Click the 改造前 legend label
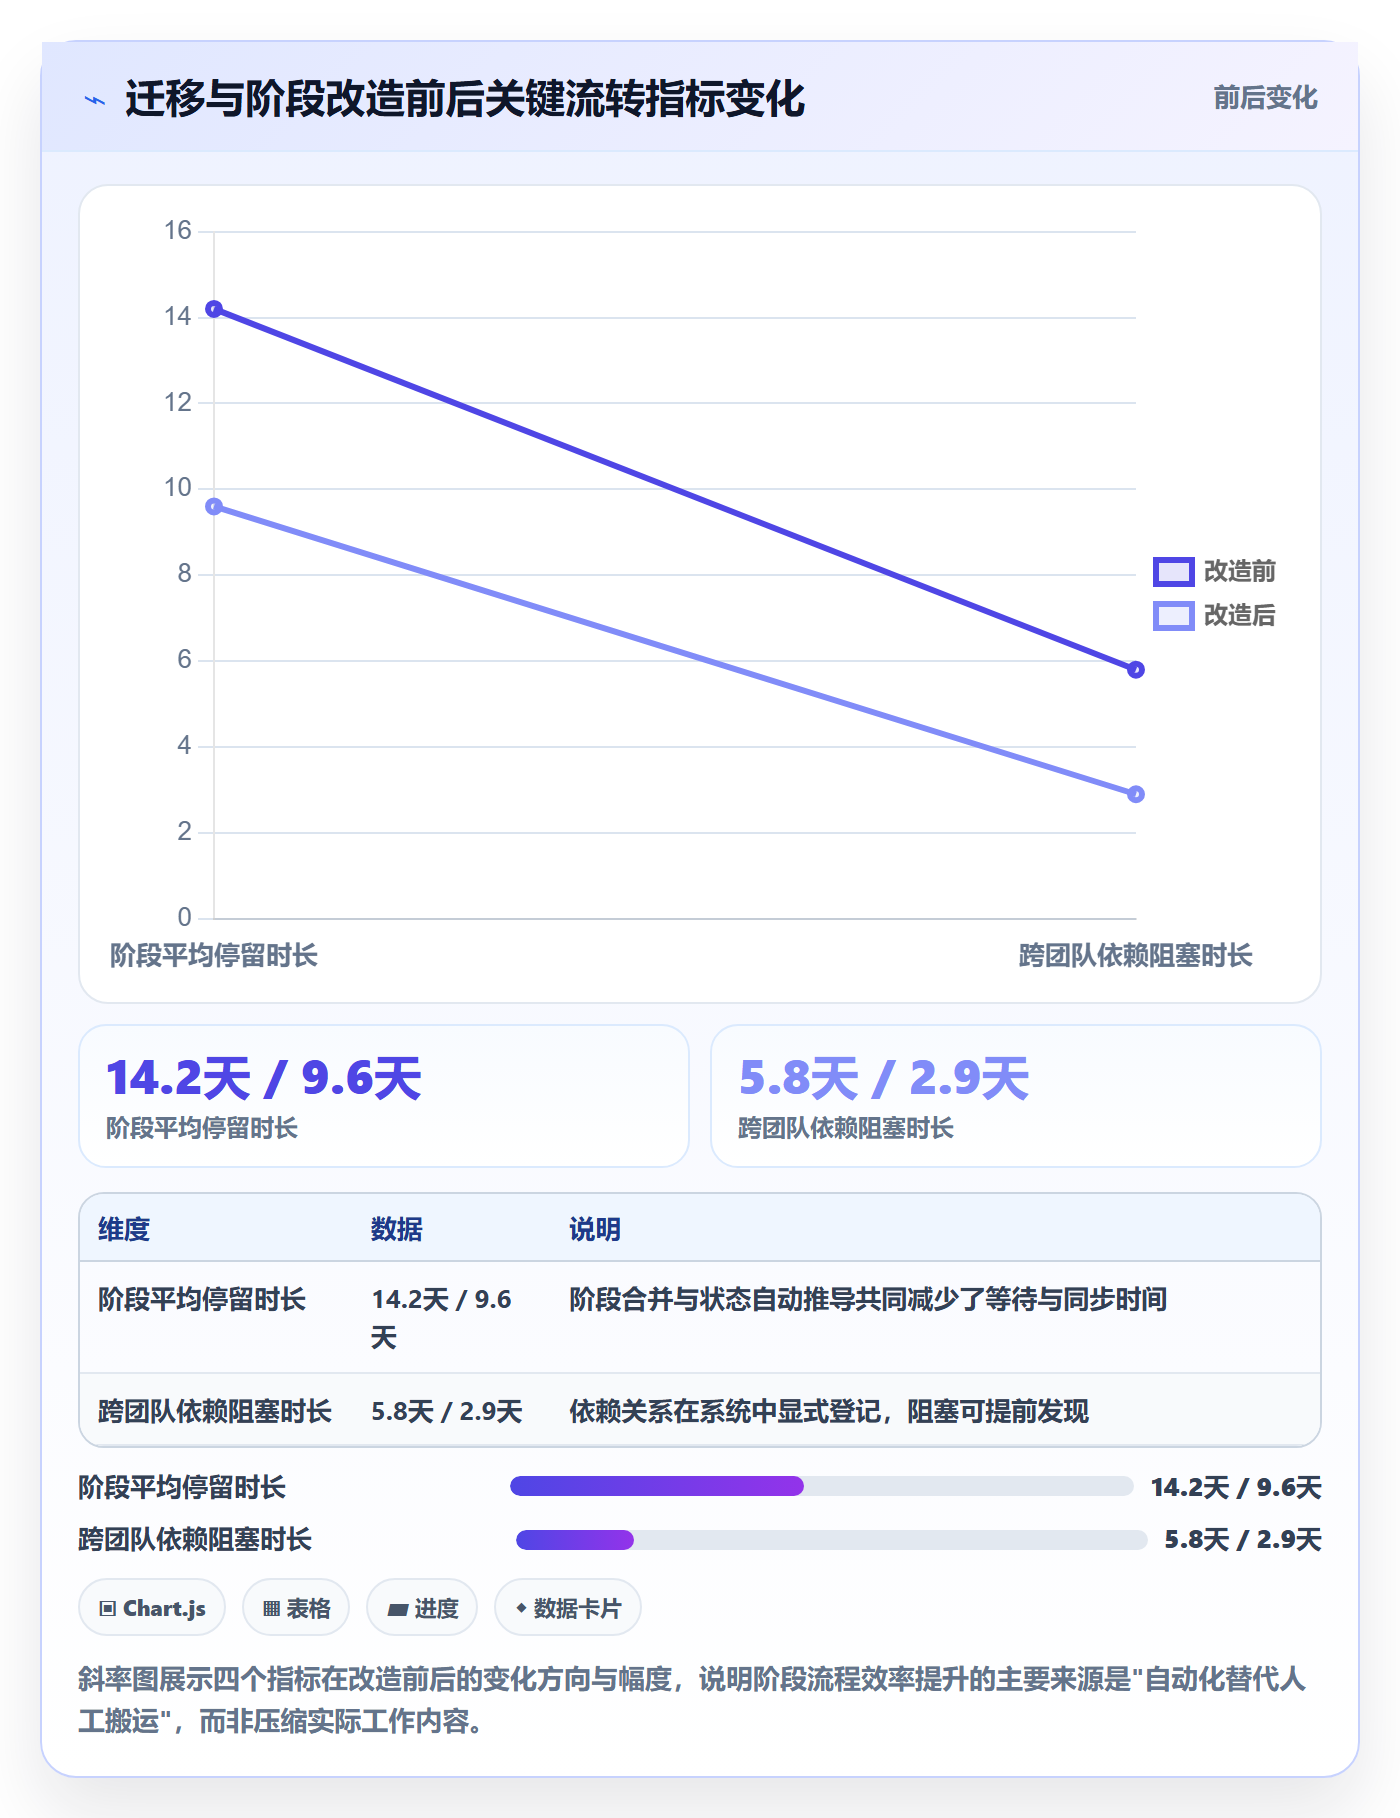 [1239, 572]
